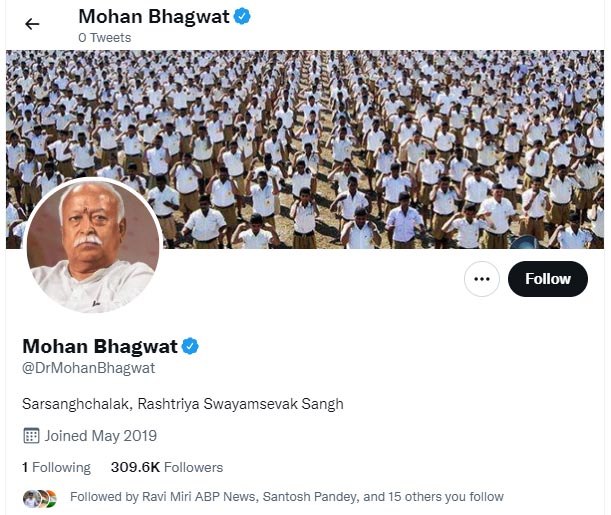
Task: Click verified badge next to header name
Action: pyautogui.click(x=242, y=17)
